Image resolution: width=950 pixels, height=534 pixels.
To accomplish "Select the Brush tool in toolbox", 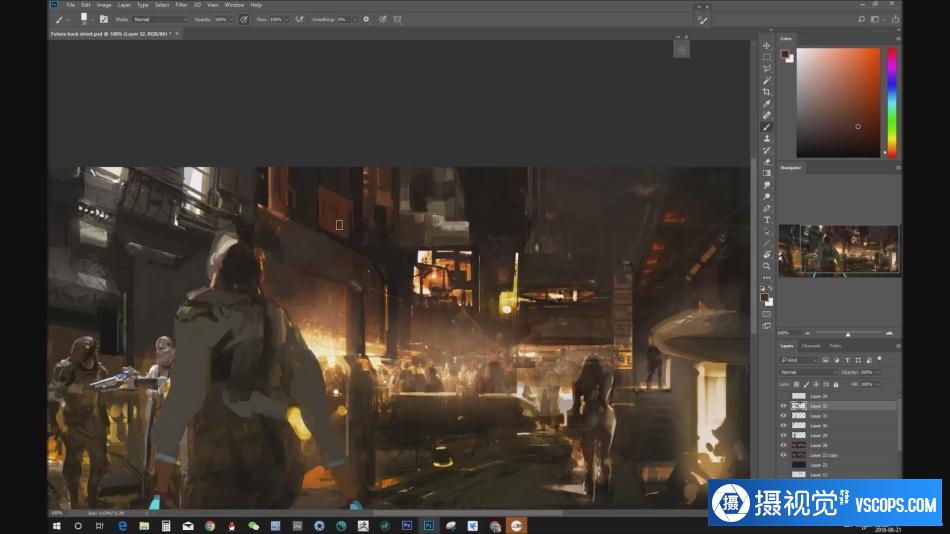I will pos(766,127).
